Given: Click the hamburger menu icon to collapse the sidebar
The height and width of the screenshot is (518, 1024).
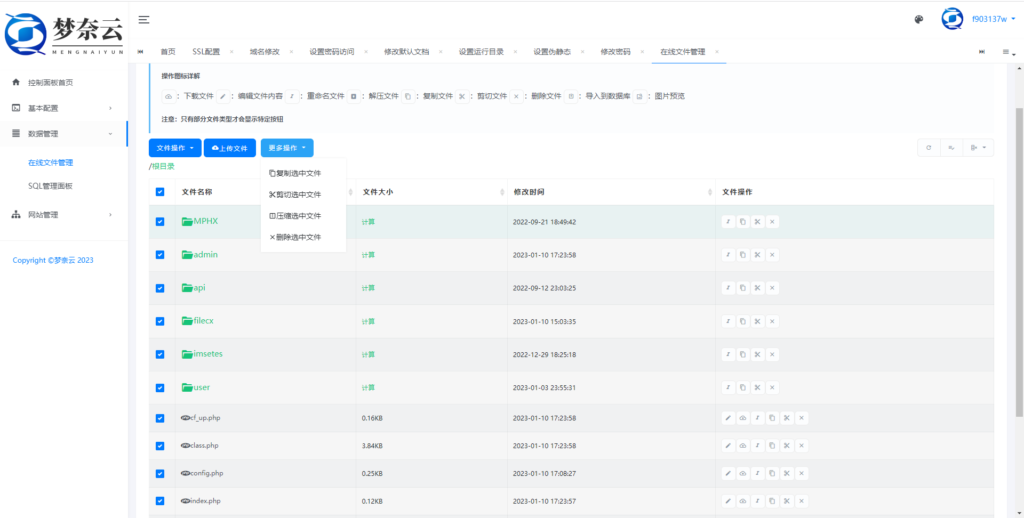Looking at the screenshot, I should [x=145, y=19].
